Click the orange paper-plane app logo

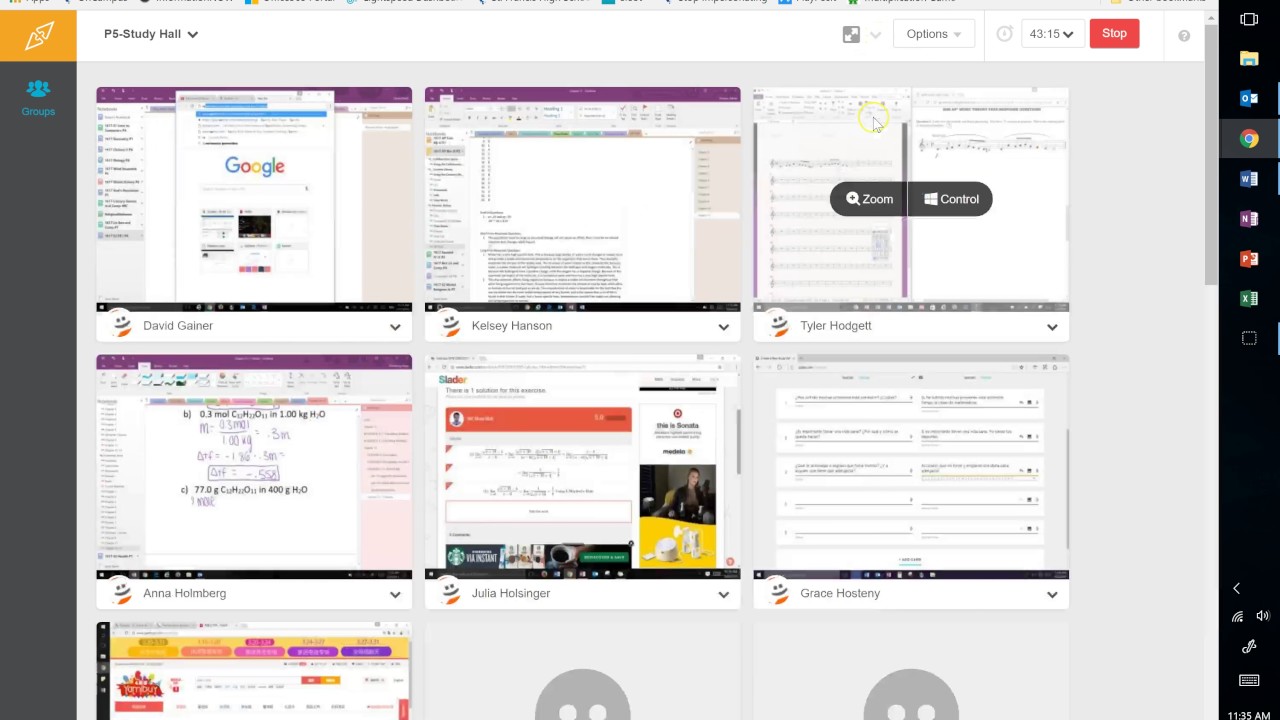tap(38, 35)
